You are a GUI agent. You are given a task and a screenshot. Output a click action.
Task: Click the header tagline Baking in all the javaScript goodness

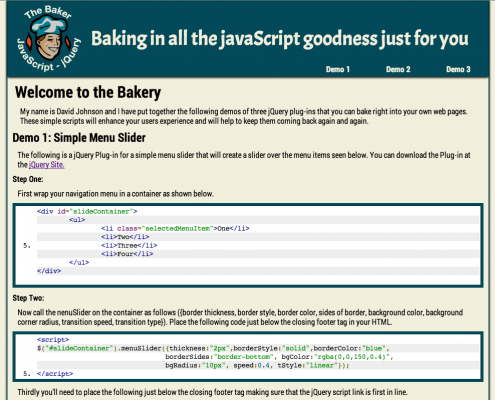pyautogui.click(x=280, y=39)
